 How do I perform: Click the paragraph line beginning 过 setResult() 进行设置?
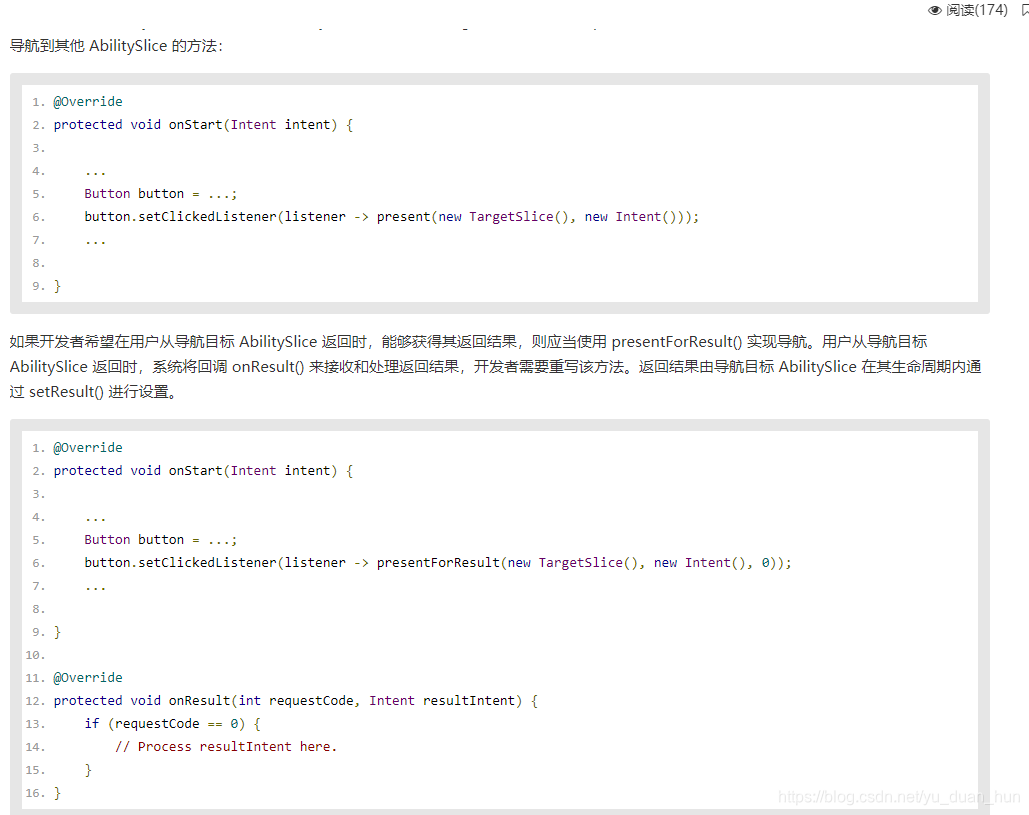tap(93, 392)
